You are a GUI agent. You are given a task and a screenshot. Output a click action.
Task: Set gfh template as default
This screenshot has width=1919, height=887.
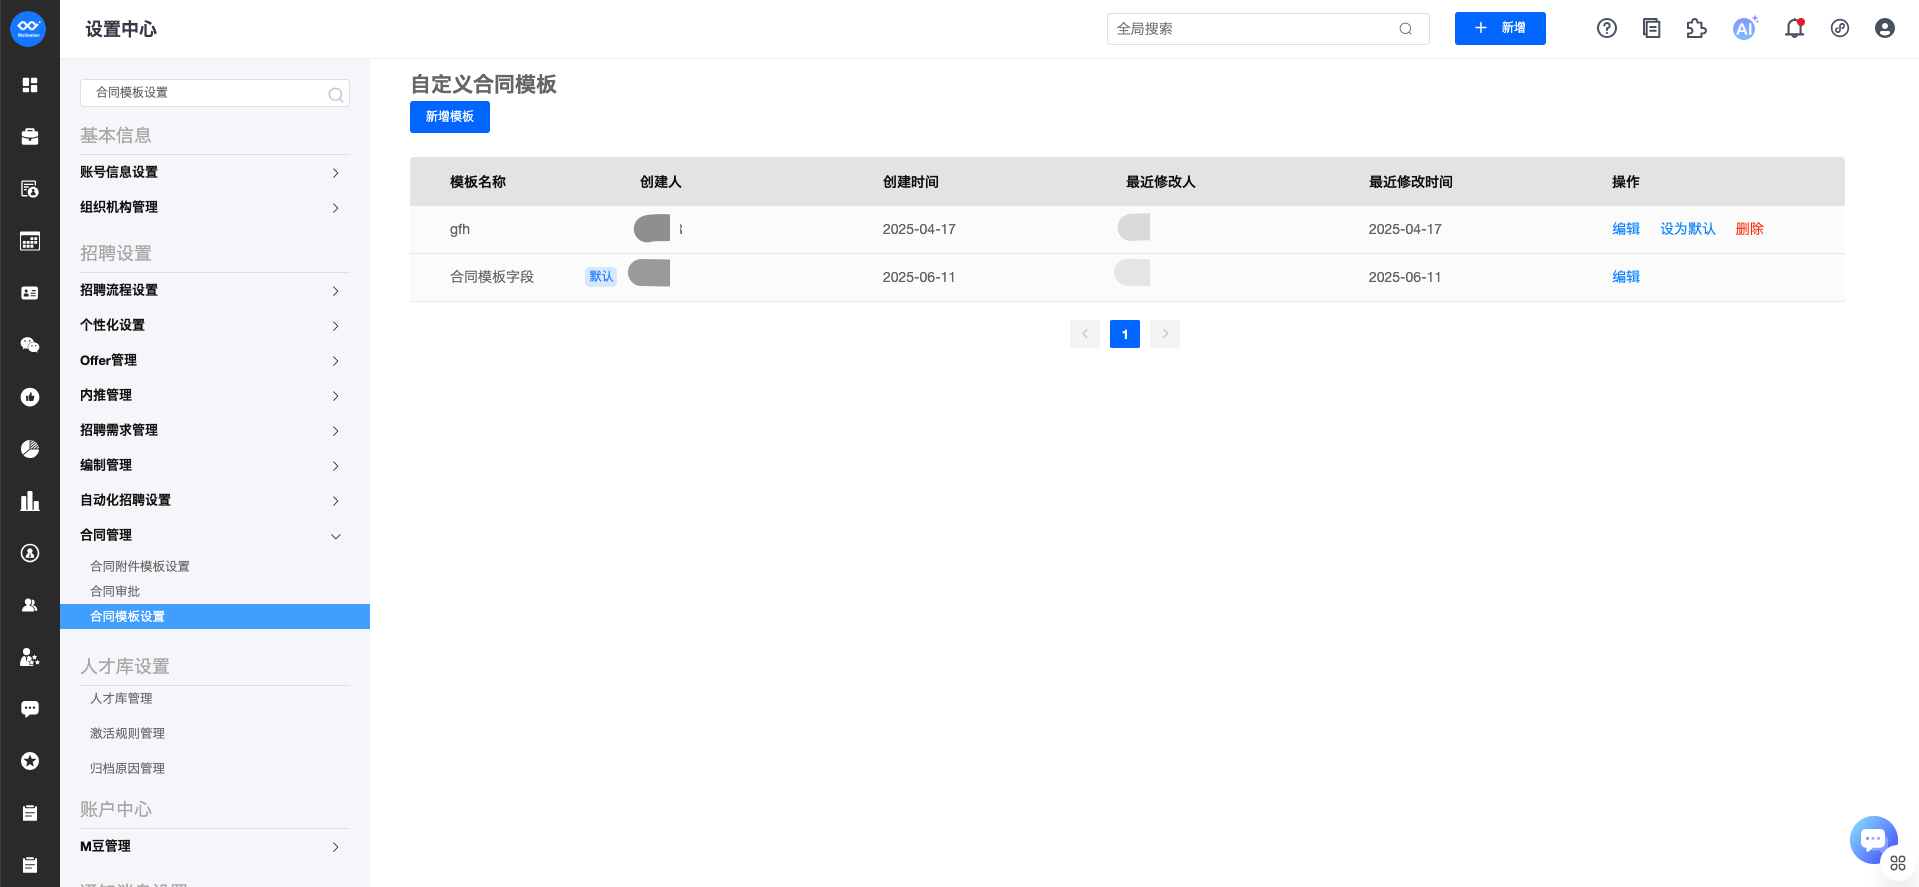pos(1688,229)
